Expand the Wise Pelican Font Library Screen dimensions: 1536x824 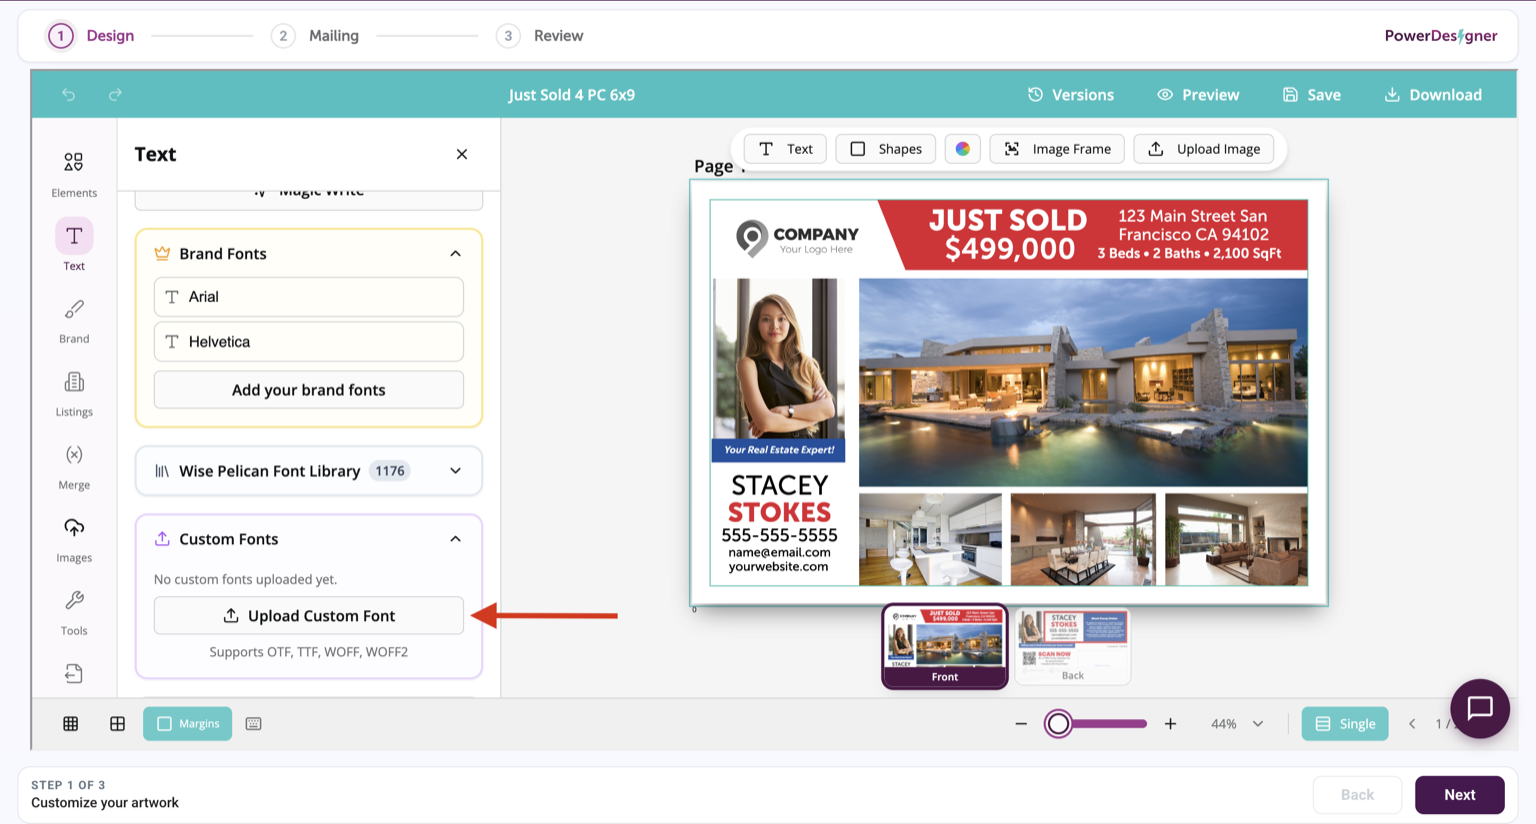pyautogui.click(x=309, y=471)
